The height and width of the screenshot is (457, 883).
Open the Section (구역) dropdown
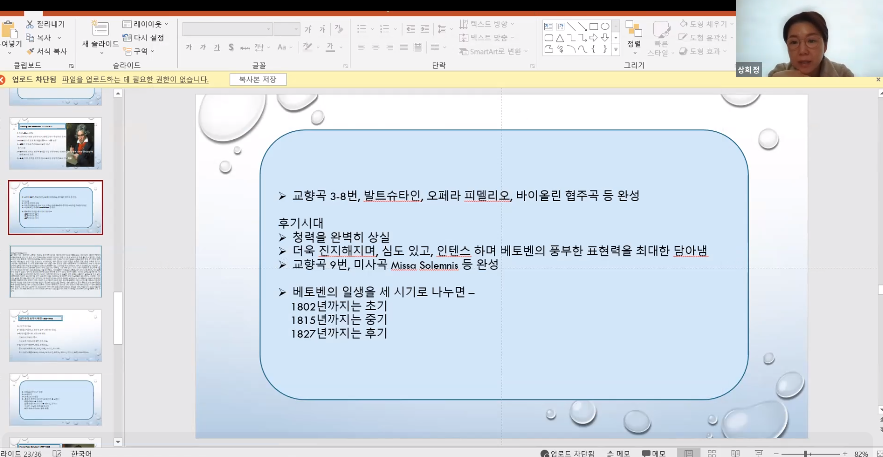(140, 50)
